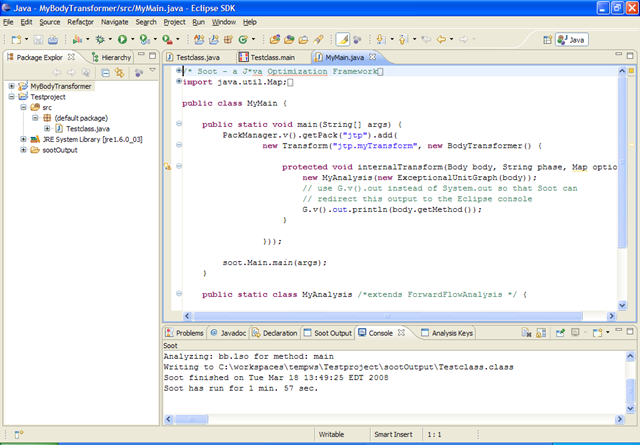Viewport: 640px width, 445px height.
Task: Open the Problems view tab
Action: pyautogui.click(x=185, y=333)
